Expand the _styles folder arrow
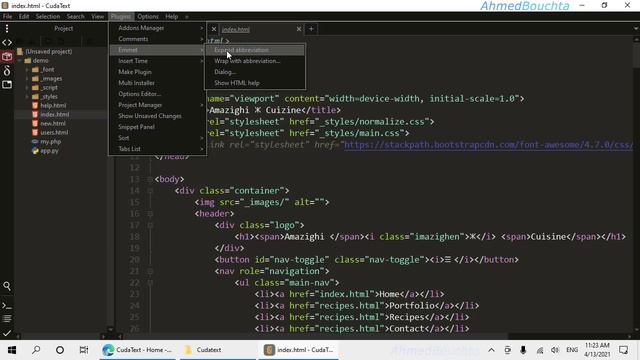This screenshot has height=360, width=640. click(27, 97)
